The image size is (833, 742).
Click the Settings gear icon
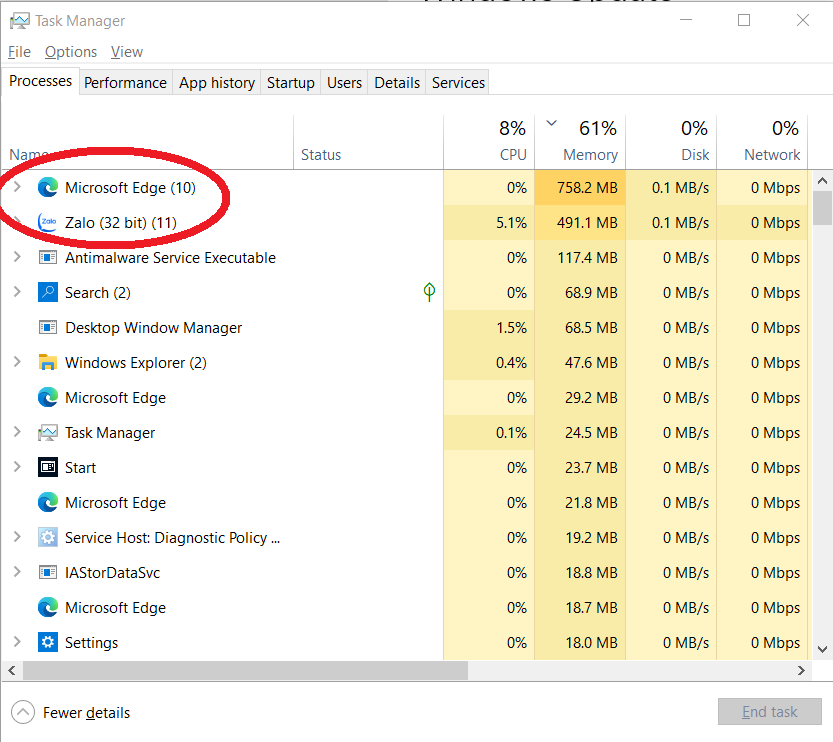click(48, 643)
